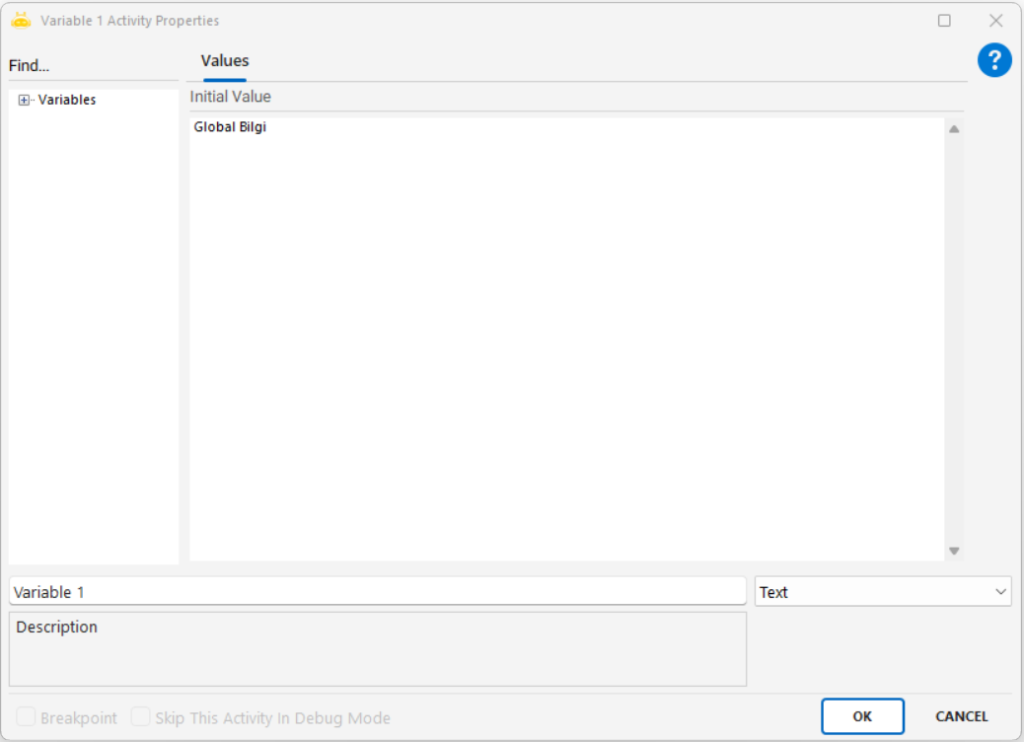Close the Variable 1 Activity Properties dialog

(995, 20)
